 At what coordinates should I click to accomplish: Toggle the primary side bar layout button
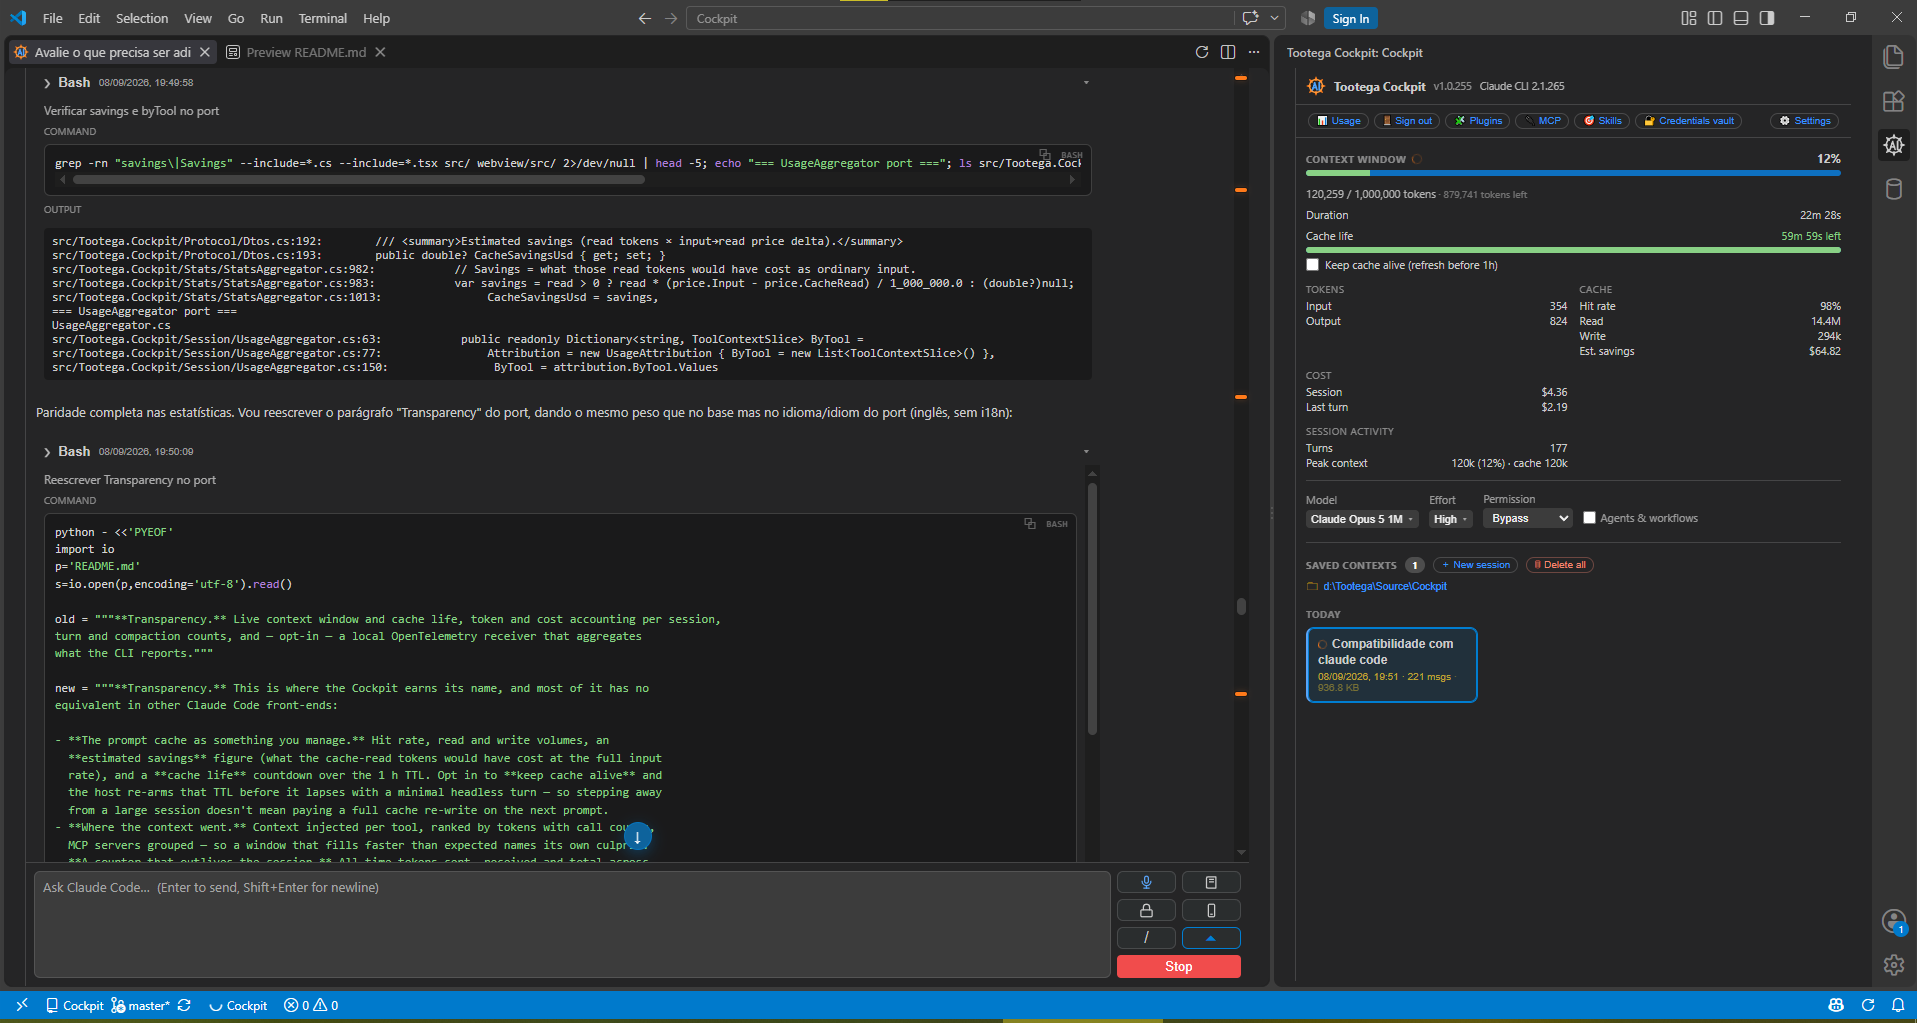pos(1715,18)
